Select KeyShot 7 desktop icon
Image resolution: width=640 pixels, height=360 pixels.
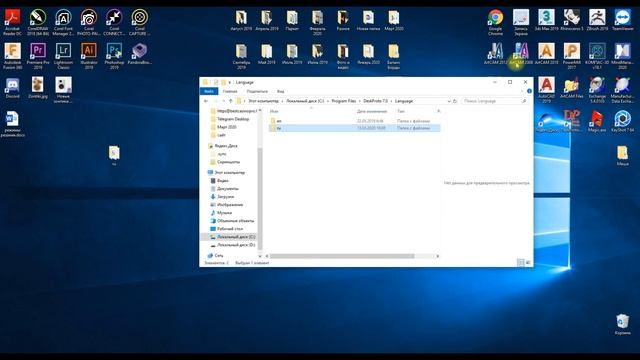tap(622, 122)
